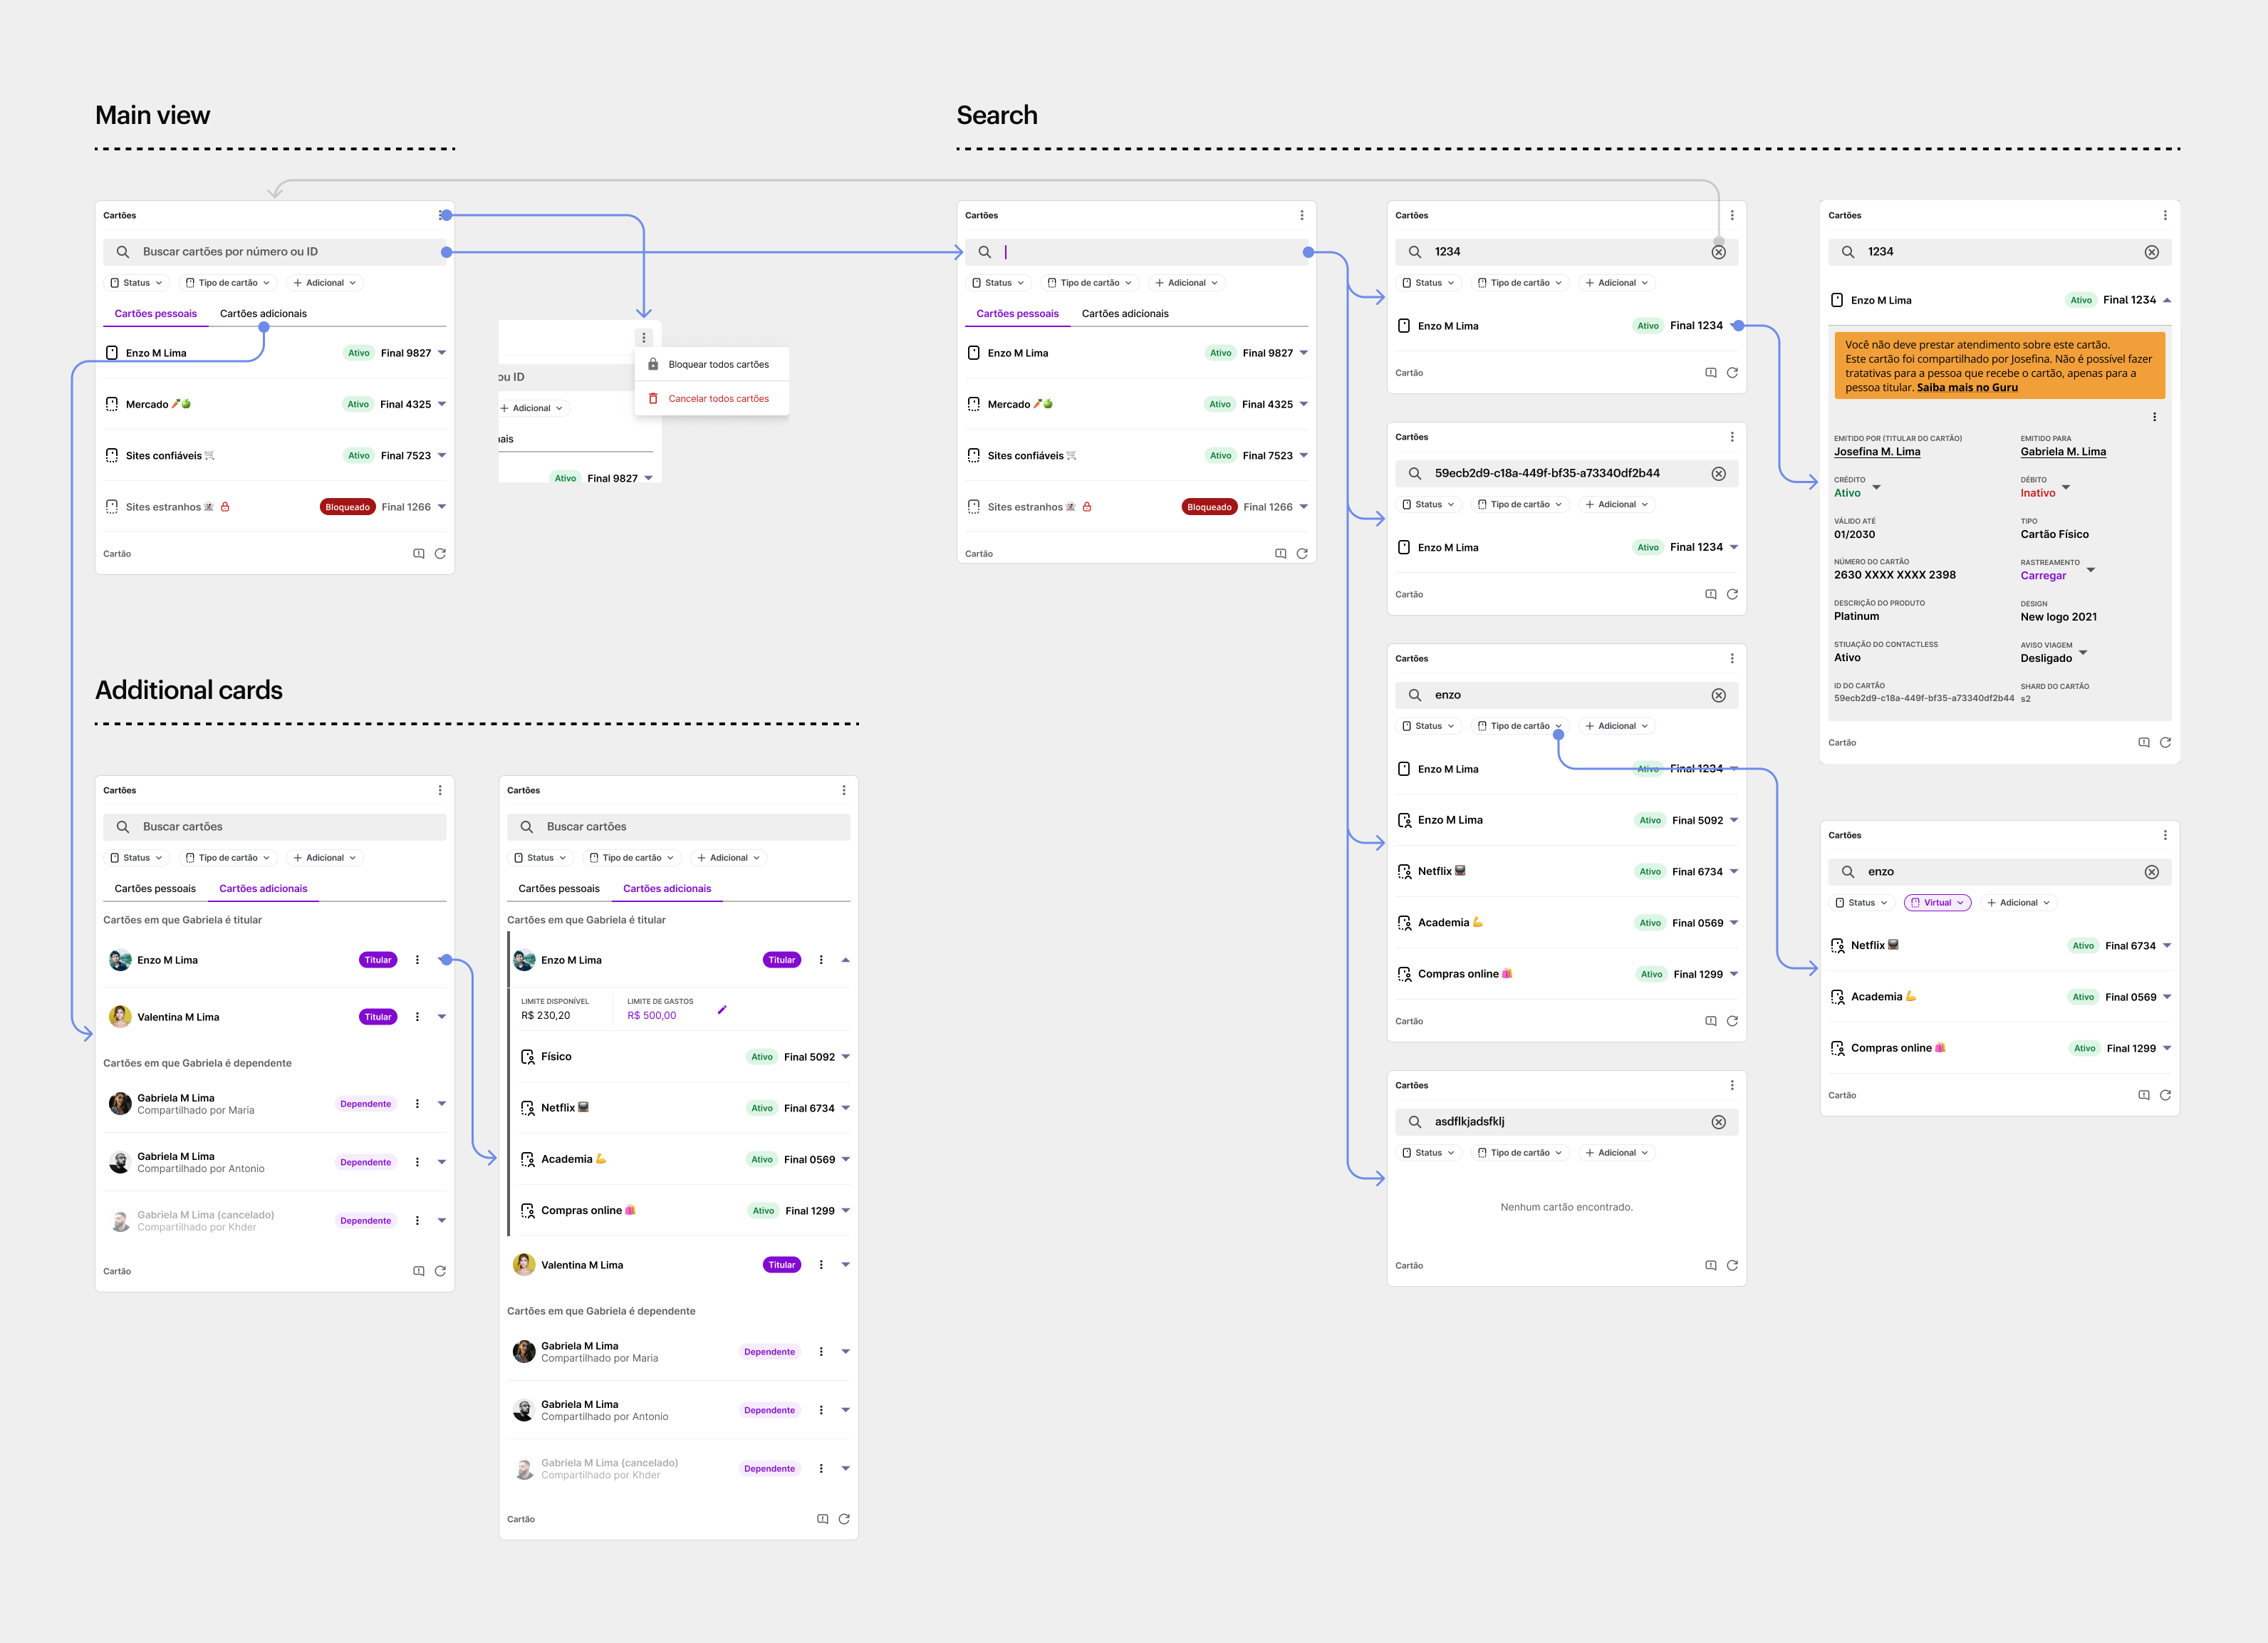Open three-dot menu next to Valentina M Lima Titular
The width and height of the screenshot is (2268, 1643).
[x=417, y=1017]
